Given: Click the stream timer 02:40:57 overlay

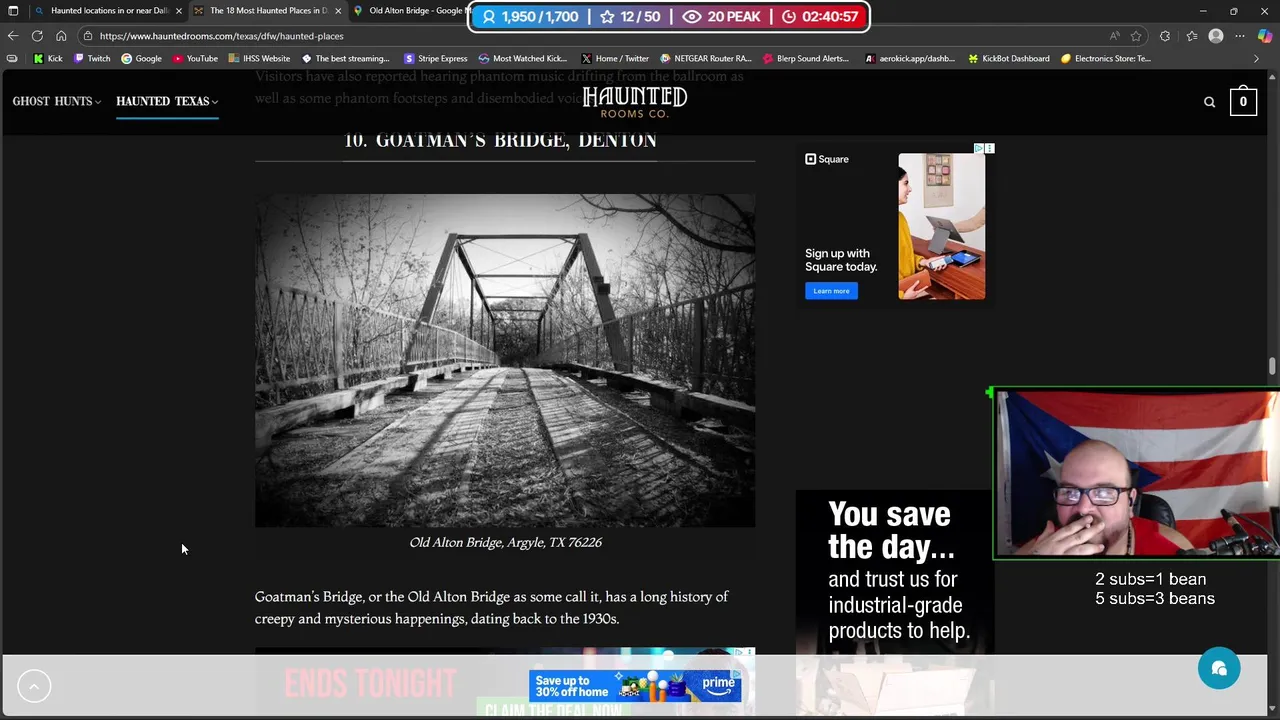Looking at the screenshot, I should pos(819,17).
